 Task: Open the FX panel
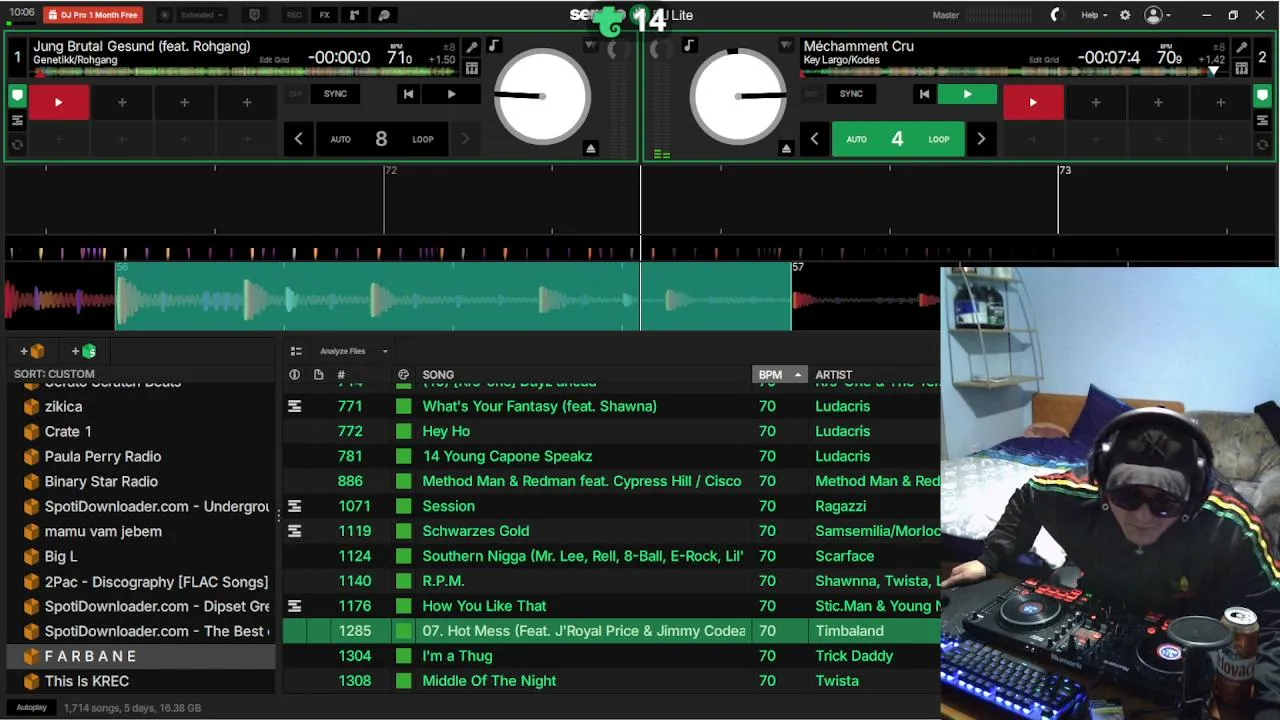click(x=324, y=15)
